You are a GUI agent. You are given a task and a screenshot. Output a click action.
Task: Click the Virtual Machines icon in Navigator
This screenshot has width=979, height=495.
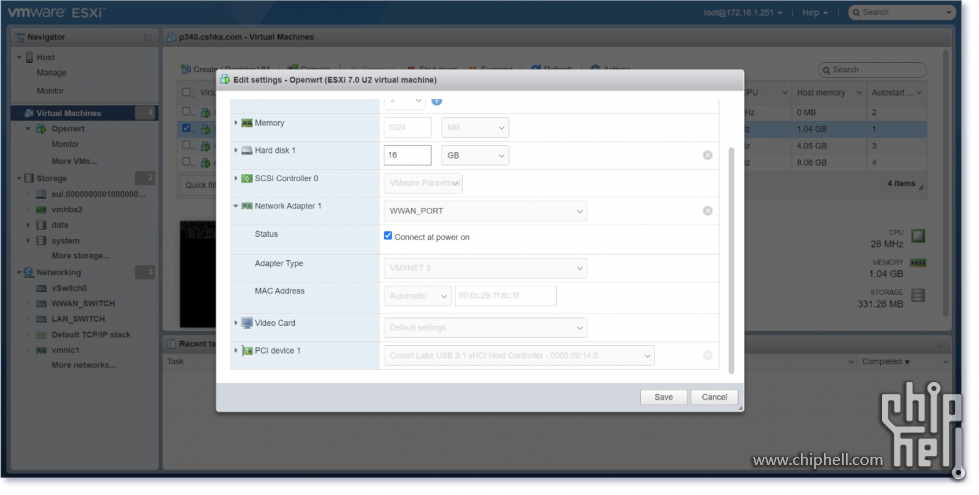pyautogui.click(x=29, y=113)
